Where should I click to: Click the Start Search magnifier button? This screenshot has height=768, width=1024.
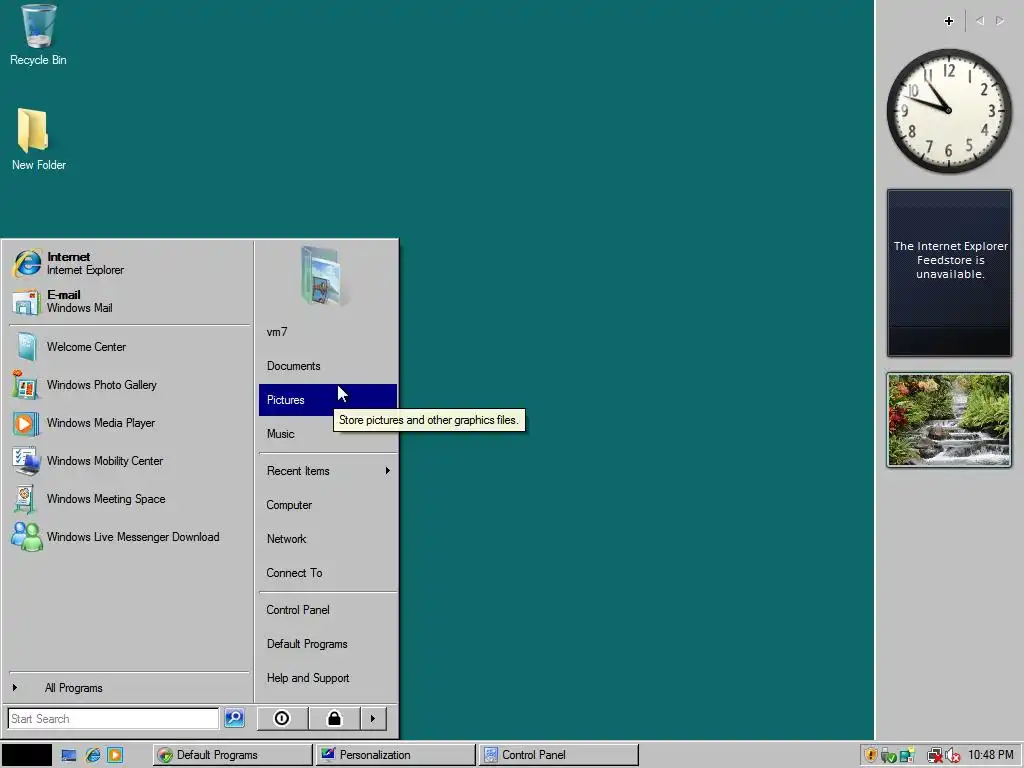[x=234, y=718]
